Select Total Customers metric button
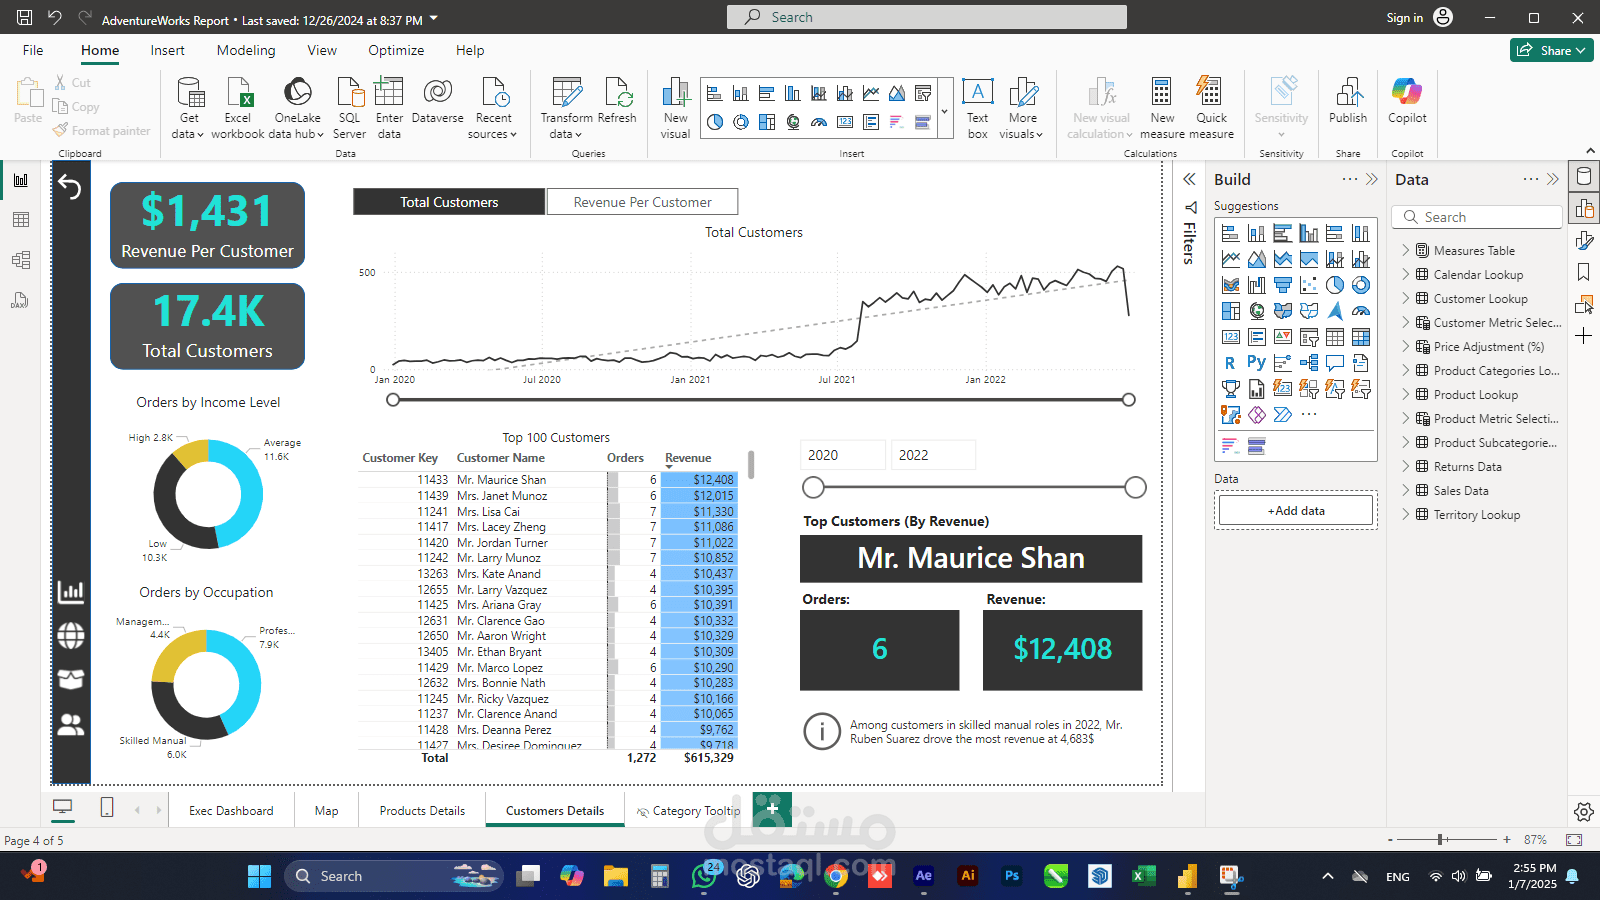The image size is (1600, 900). pos(449,202)
